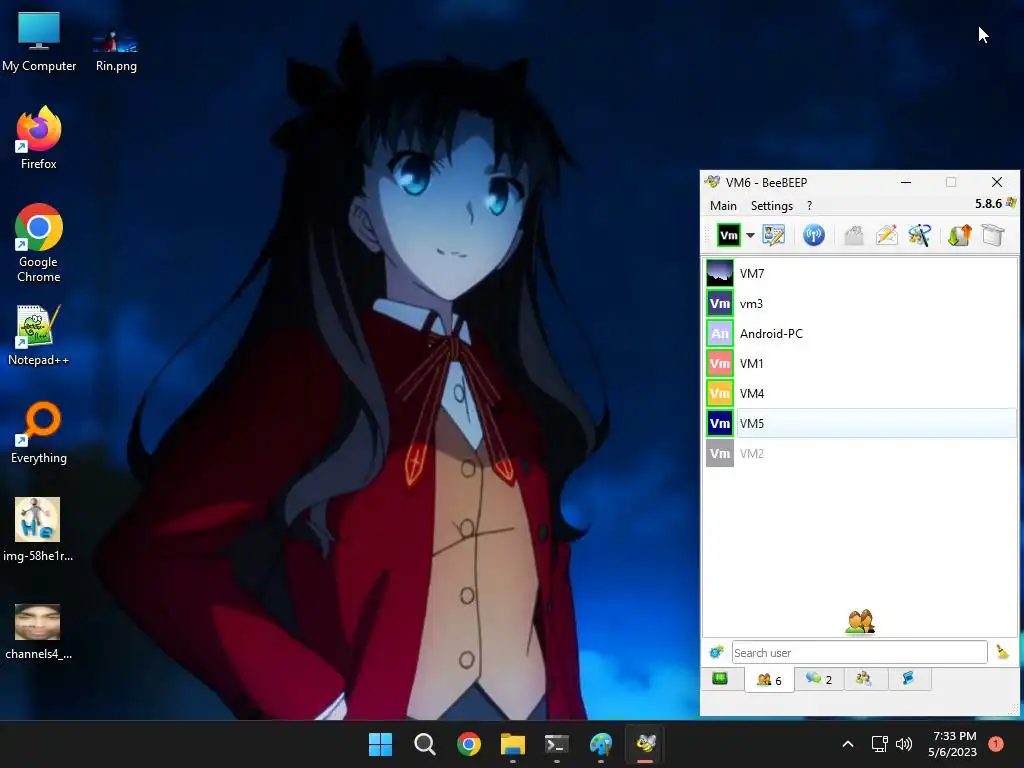Select the img-58he1r desktop file
The image size is (1024, 768).
pyautogui.click(x=38, y=530)
